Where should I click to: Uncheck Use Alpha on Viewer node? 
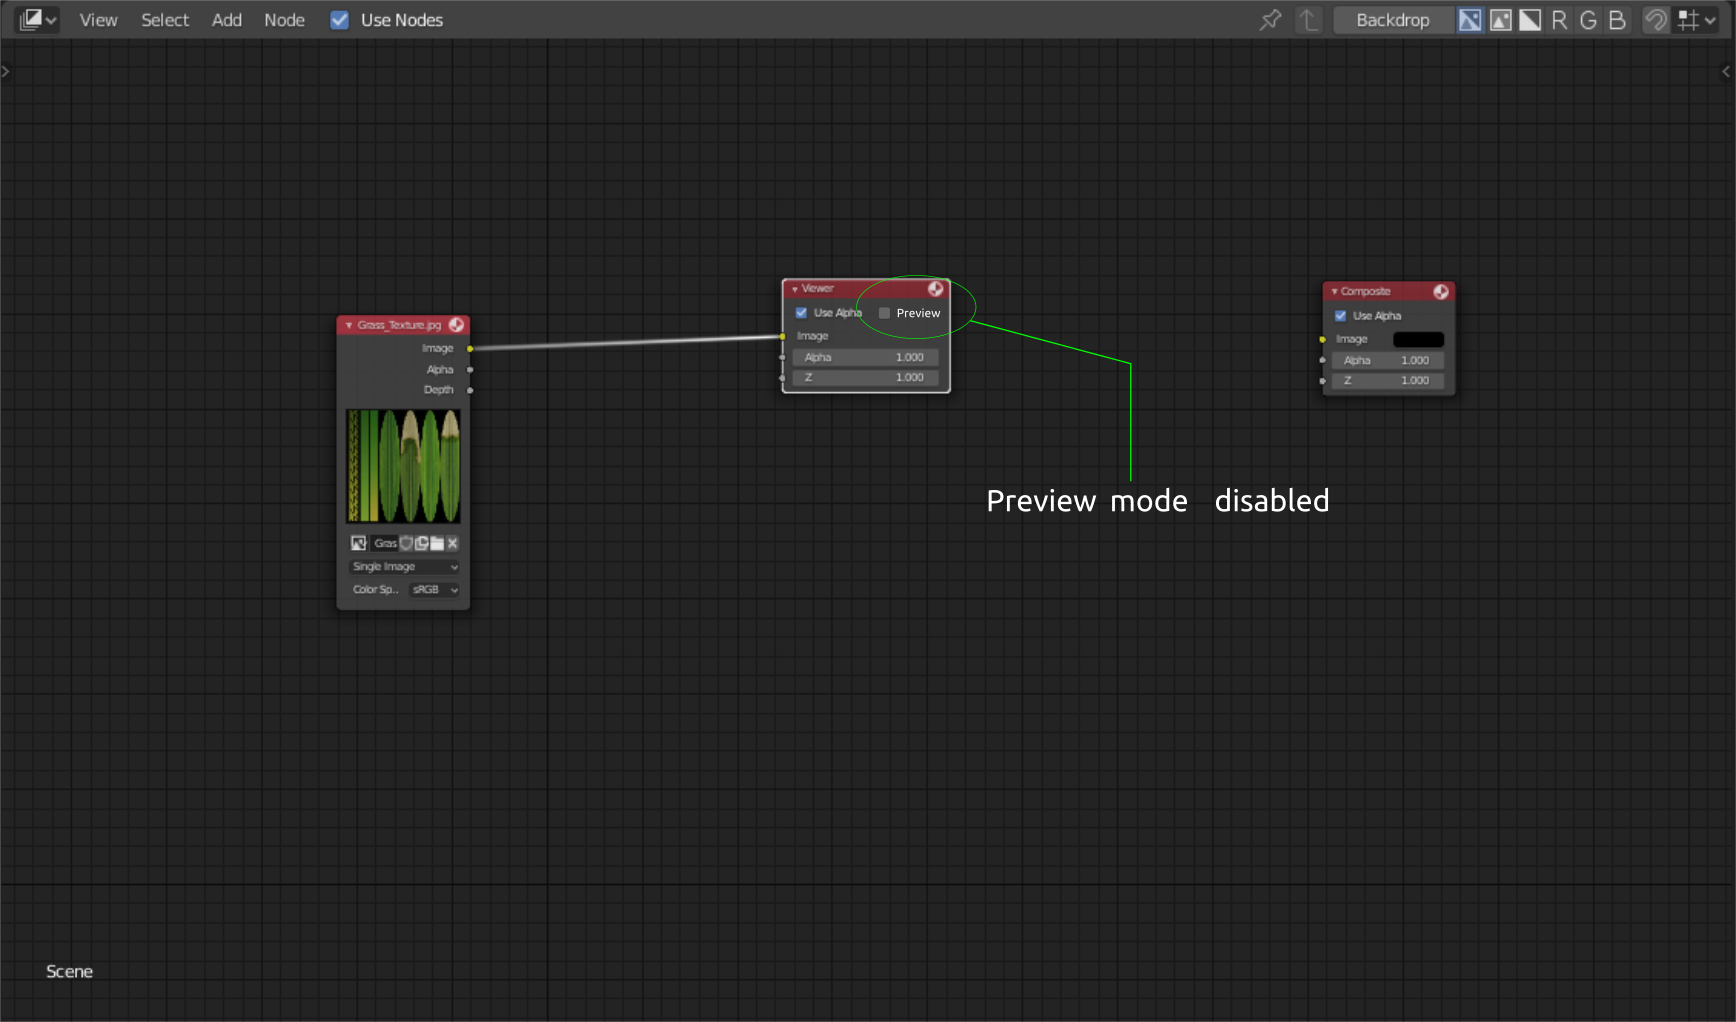click(801, 313)
